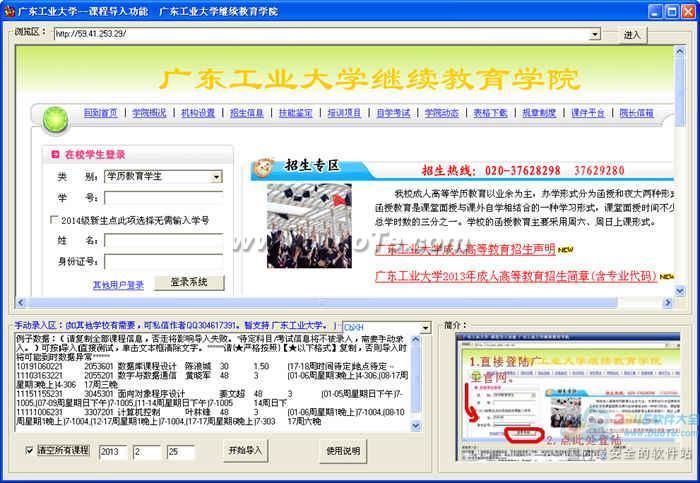Viewport: 700px width, 483px height.
Task: Click the pink icon before 在校学生登录
Action: pyautogui.click(x=55, y=154)
